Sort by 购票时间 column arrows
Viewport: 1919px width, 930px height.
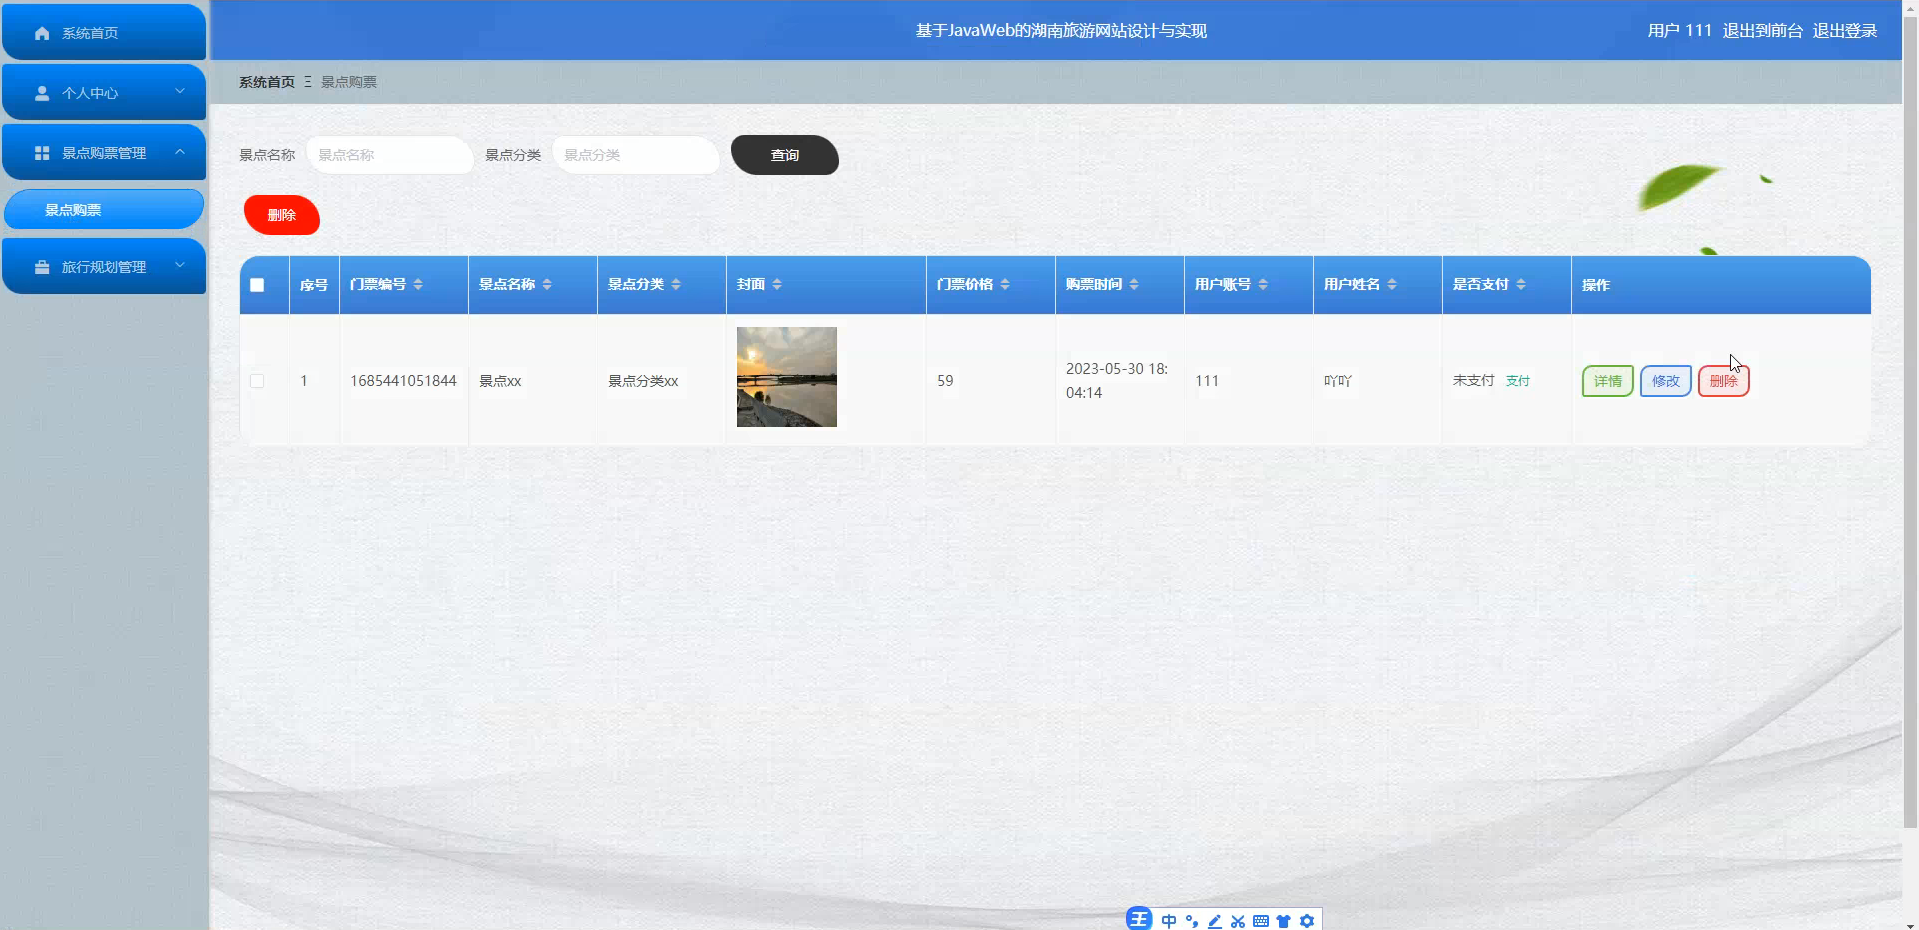1134,285
